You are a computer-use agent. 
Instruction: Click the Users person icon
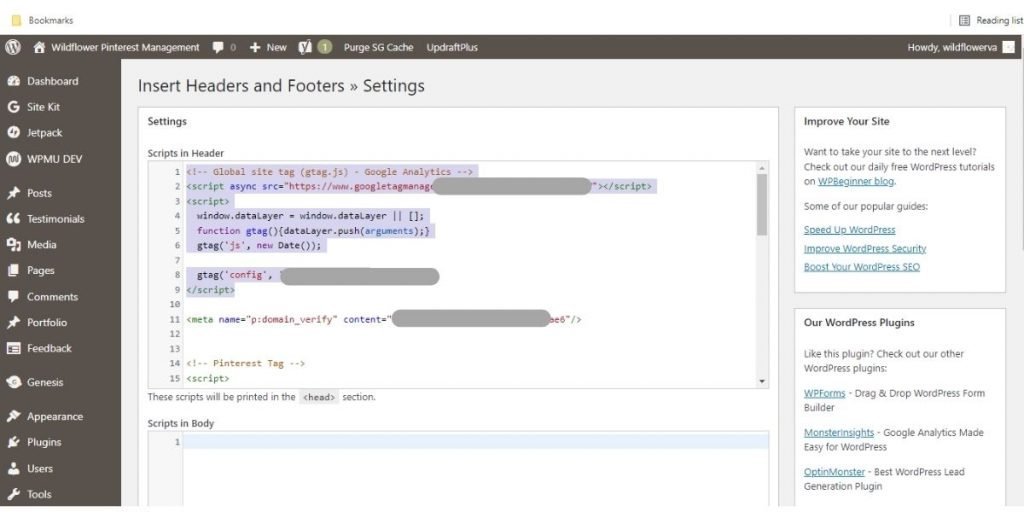(x=13, y=468)
